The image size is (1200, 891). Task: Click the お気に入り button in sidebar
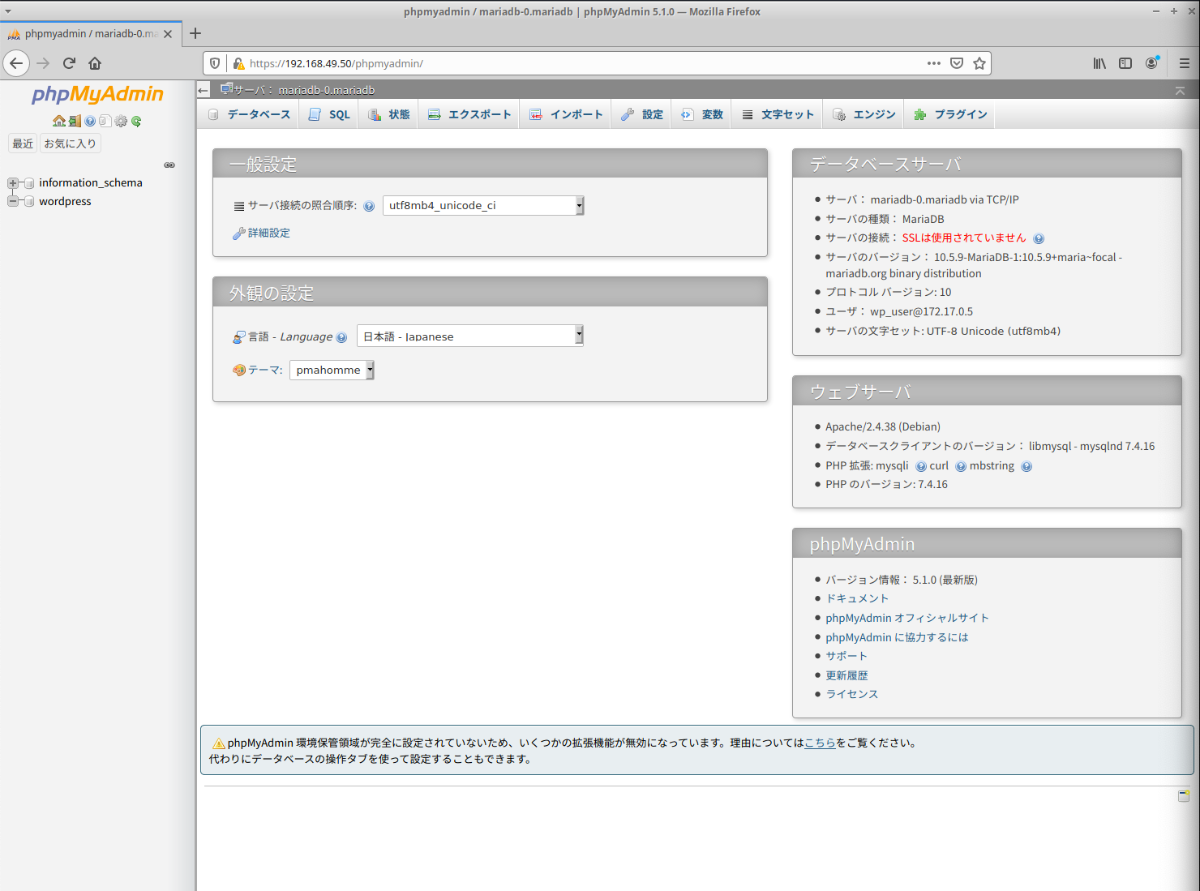pos(70,144)
